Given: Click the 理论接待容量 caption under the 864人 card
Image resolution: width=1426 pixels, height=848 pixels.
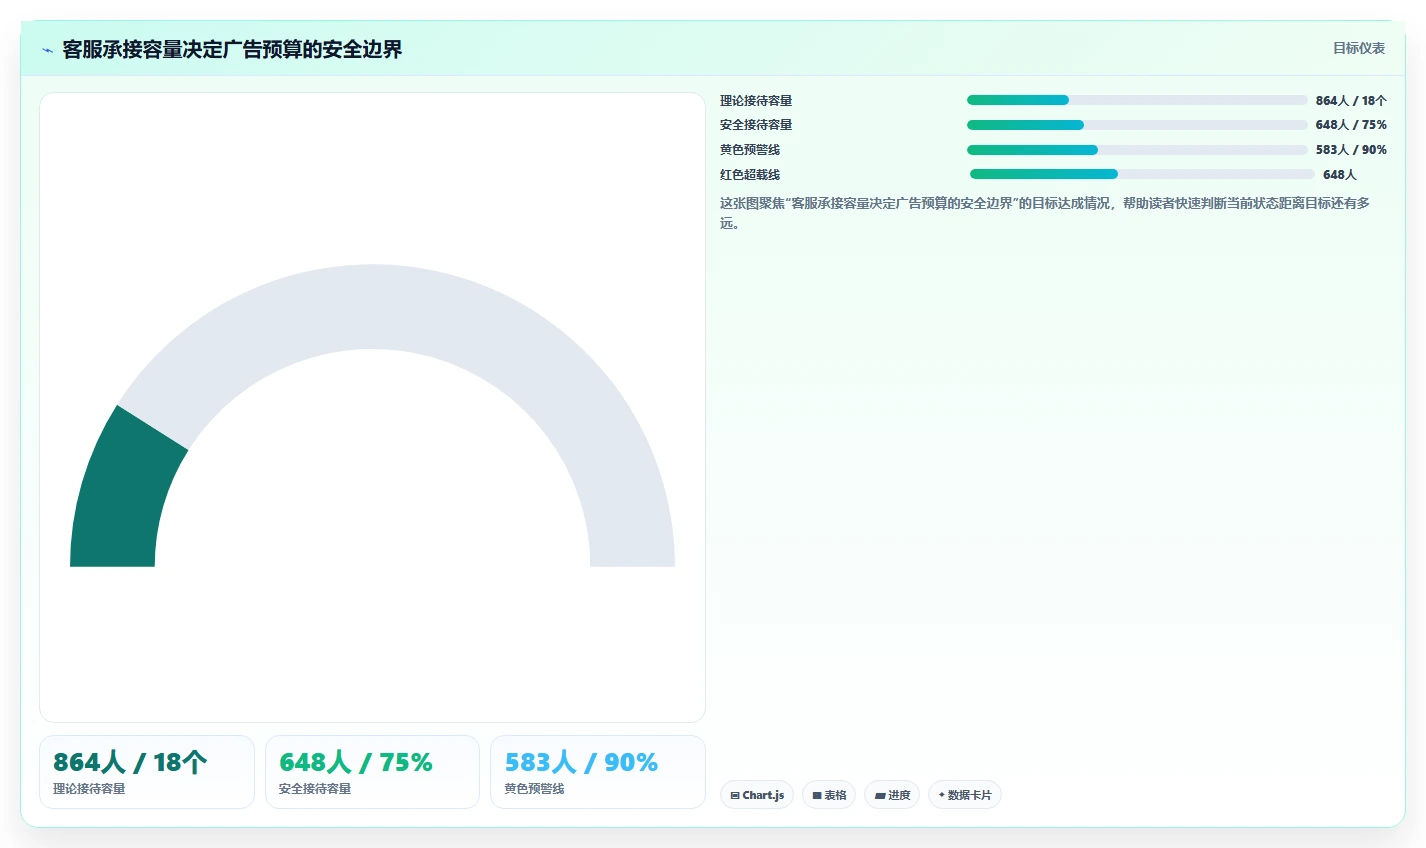Looking at the screenshot, I should point(89,789).
